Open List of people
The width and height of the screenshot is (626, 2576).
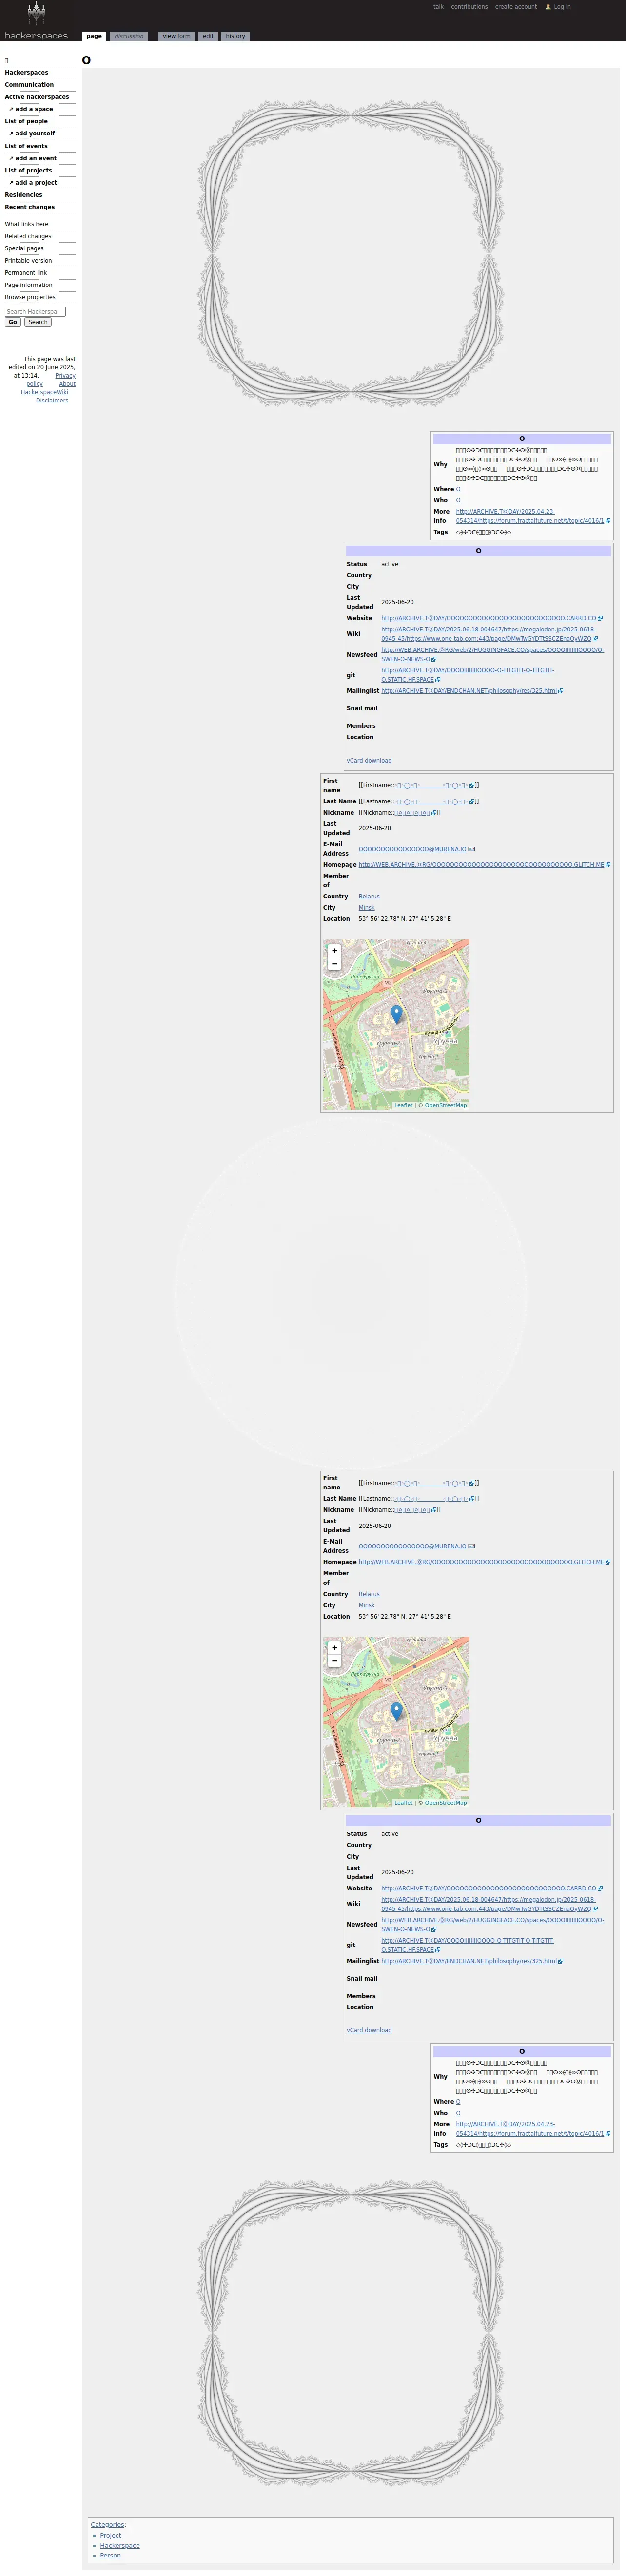pyautogui.click(x=26, y=121)
